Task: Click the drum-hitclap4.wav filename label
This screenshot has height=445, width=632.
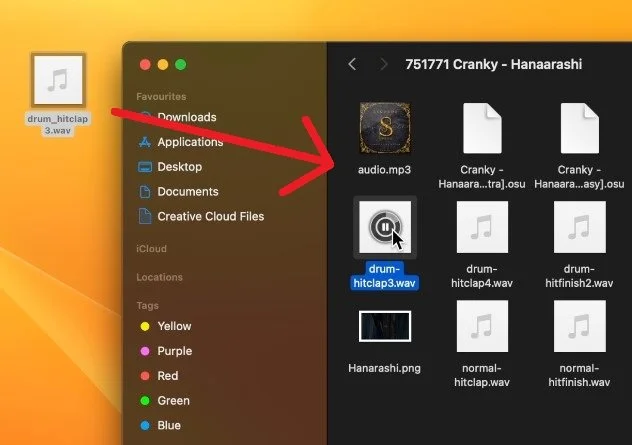Action: coord(482,276)
